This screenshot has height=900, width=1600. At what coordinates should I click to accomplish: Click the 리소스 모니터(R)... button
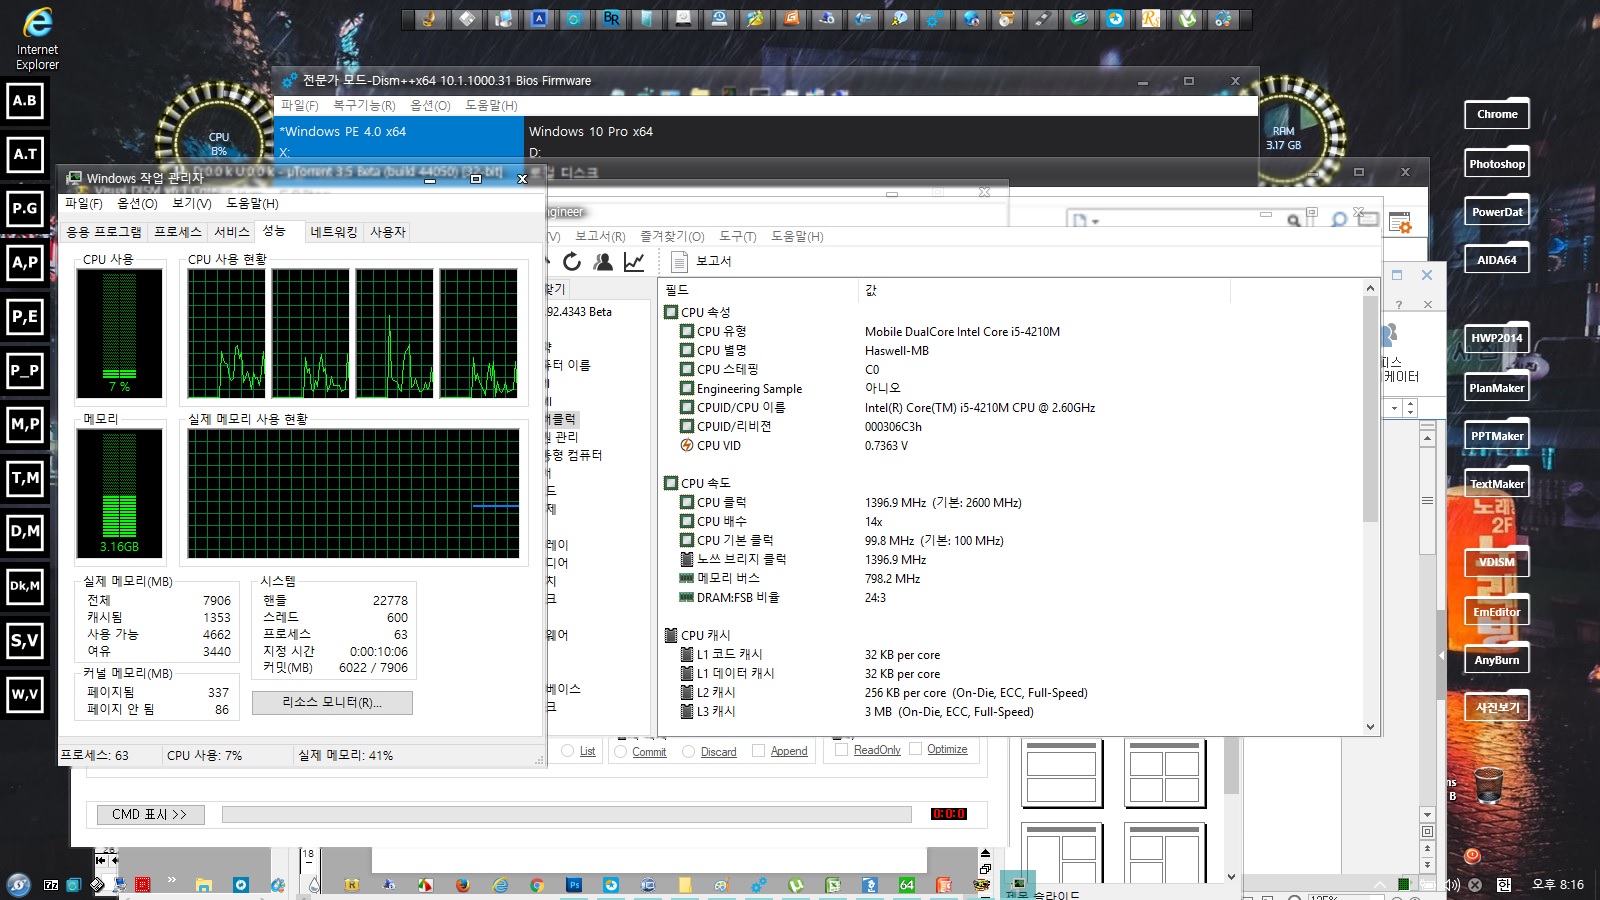(332, 702)
